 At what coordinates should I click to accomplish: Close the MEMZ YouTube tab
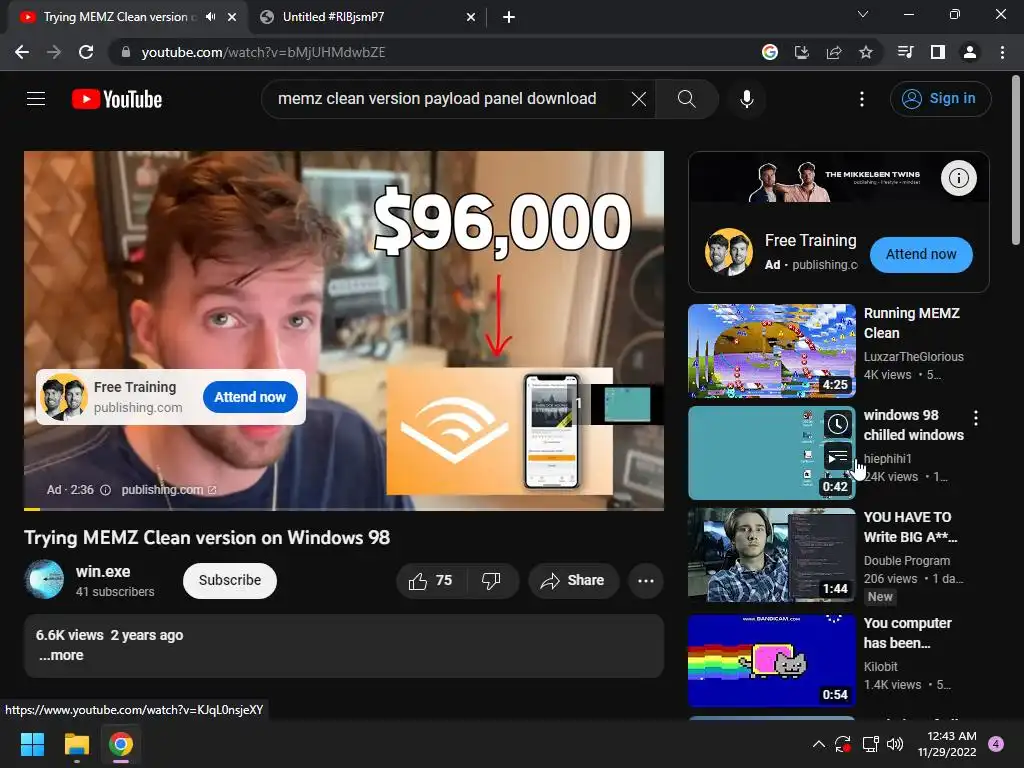coord(232,17)
